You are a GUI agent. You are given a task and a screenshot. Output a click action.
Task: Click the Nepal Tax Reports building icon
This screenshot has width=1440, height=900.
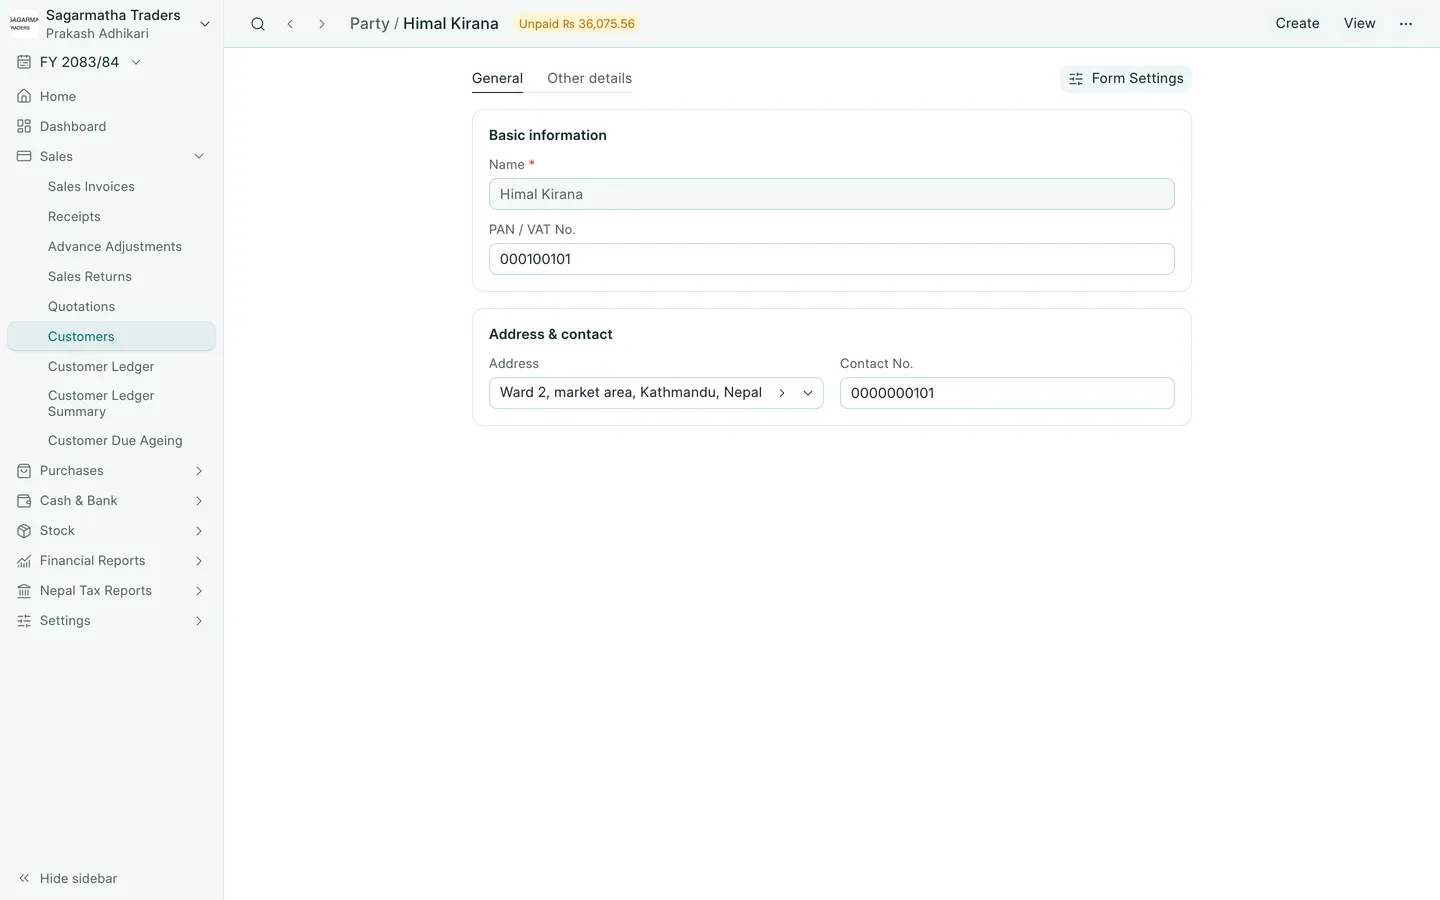point(24,591)
